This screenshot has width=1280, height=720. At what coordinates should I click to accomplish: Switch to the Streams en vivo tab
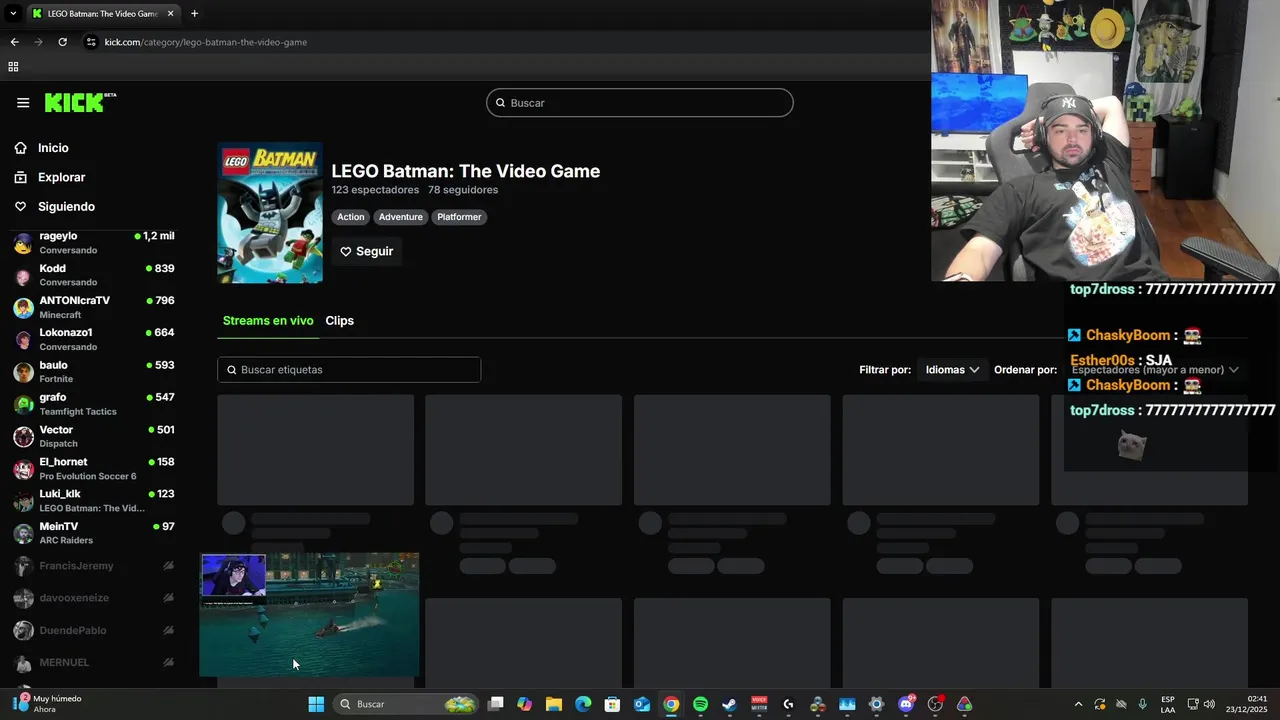pyautogui.click(x=268, y=321)
